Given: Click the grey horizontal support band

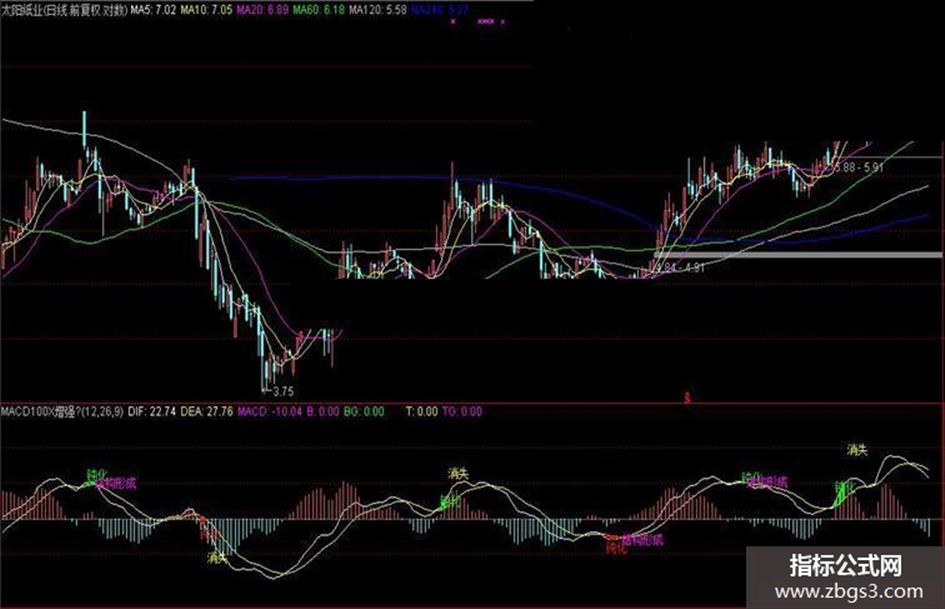Looking at the screenshot, I should coord(799,255).
